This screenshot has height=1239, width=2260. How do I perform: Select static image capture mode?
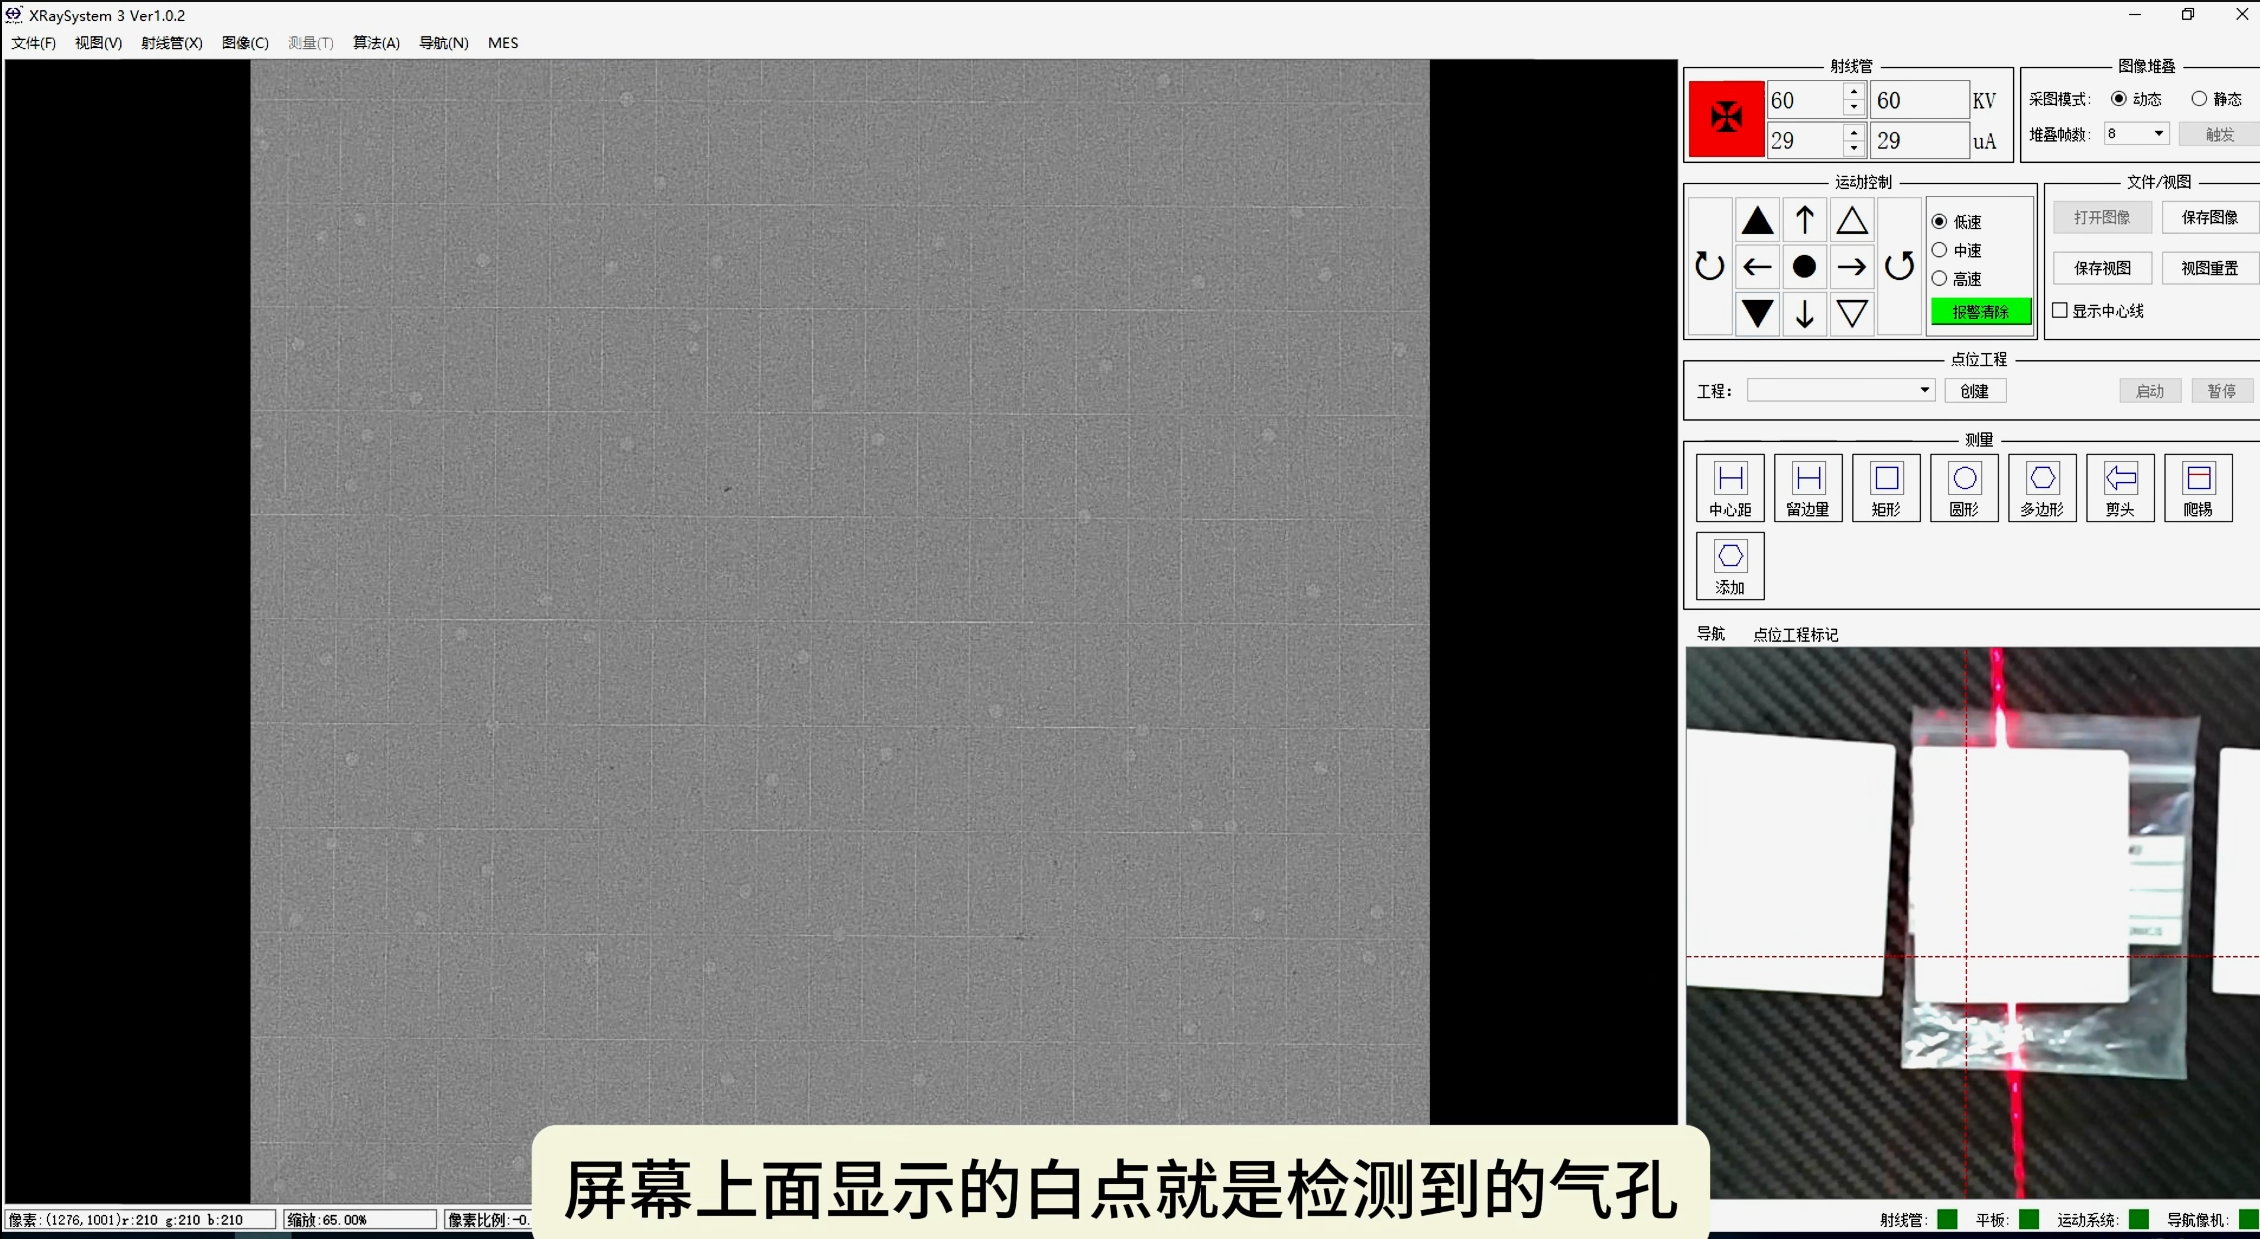(2199, 99)
